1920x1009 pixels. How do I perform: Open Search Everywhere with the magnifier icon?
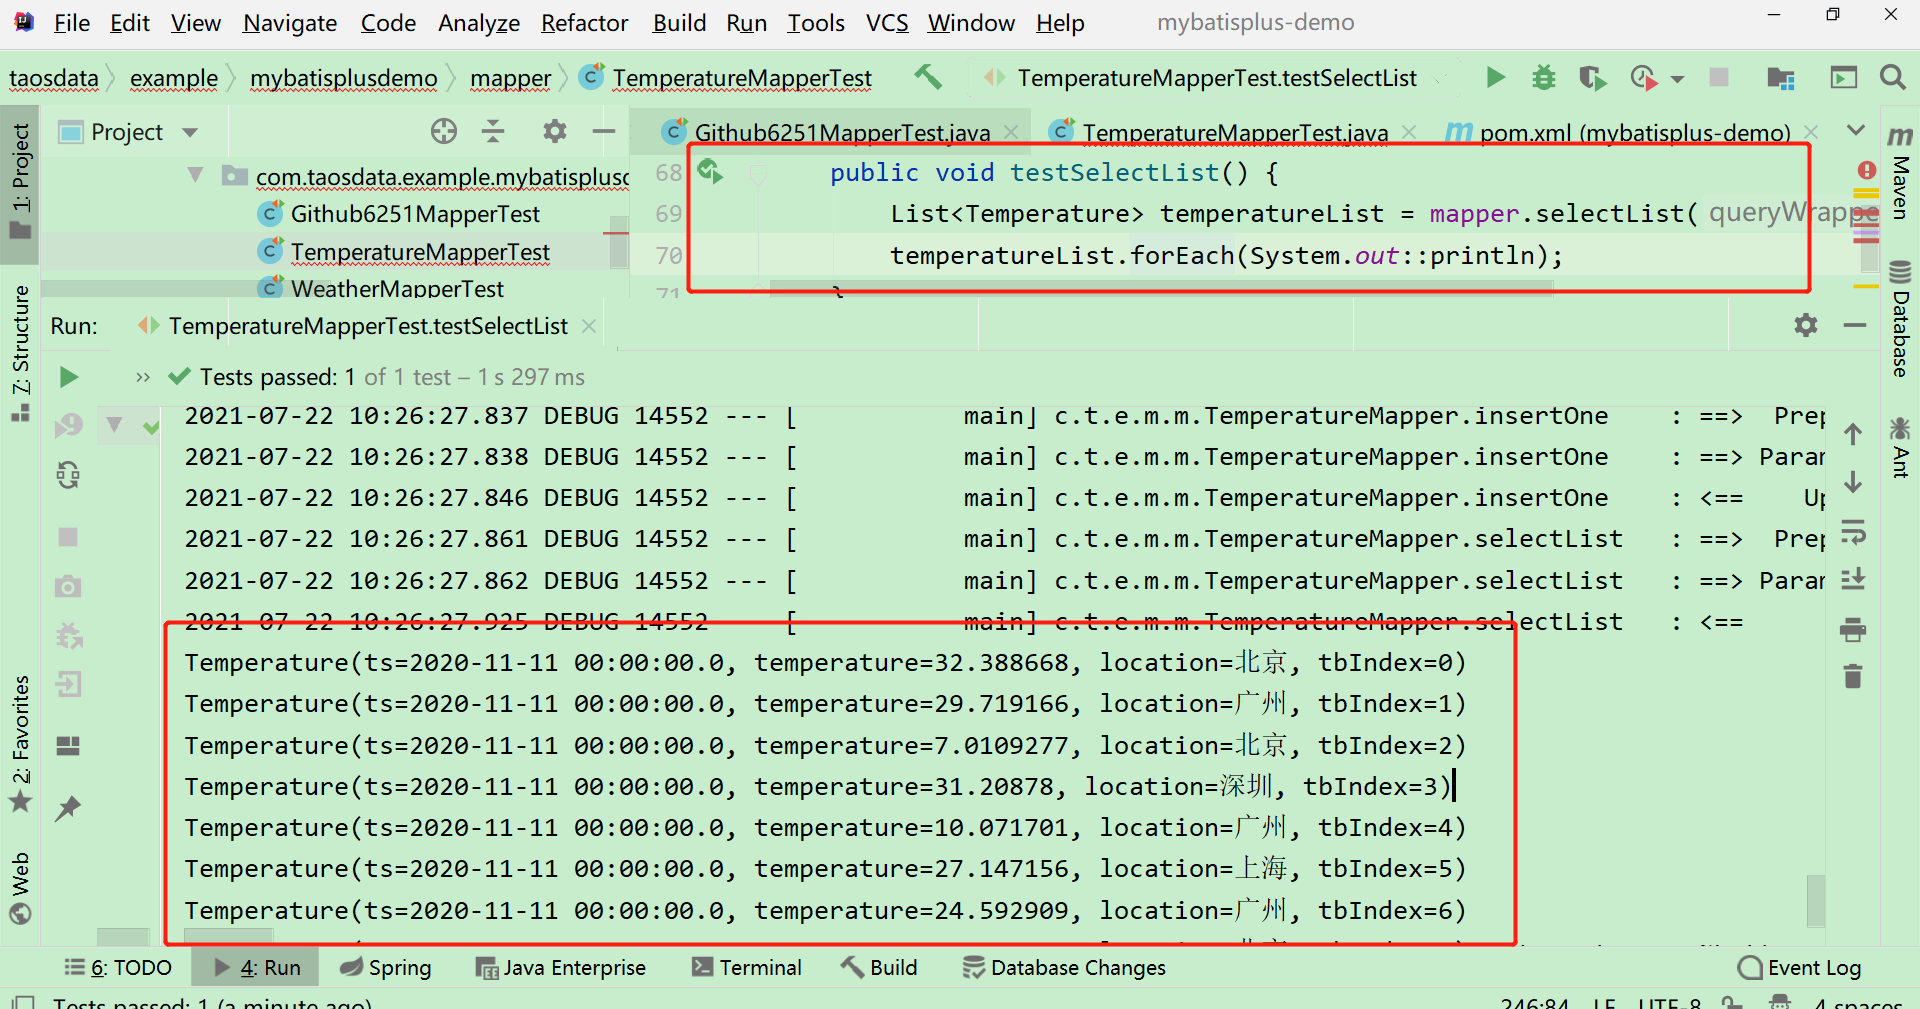[1895, 77]
